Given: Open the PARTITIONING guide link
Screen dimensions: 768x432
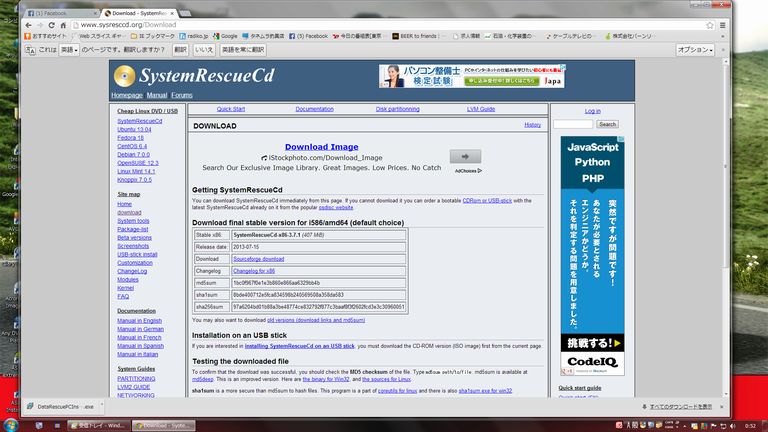Looking at the screenshot, I should (136, 379).
